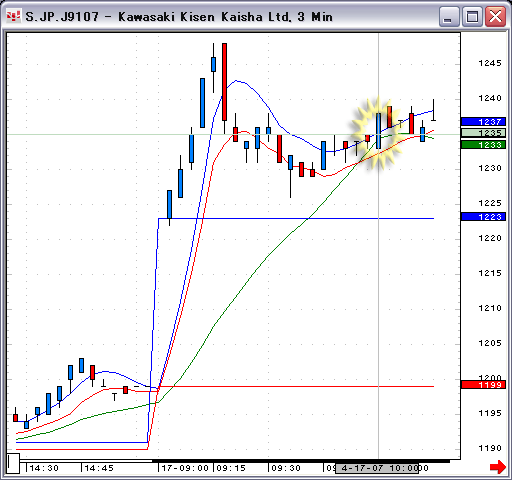Click the dark green 1233 price label
This screenshot has width=512, height=480.
tap(483, 145)
